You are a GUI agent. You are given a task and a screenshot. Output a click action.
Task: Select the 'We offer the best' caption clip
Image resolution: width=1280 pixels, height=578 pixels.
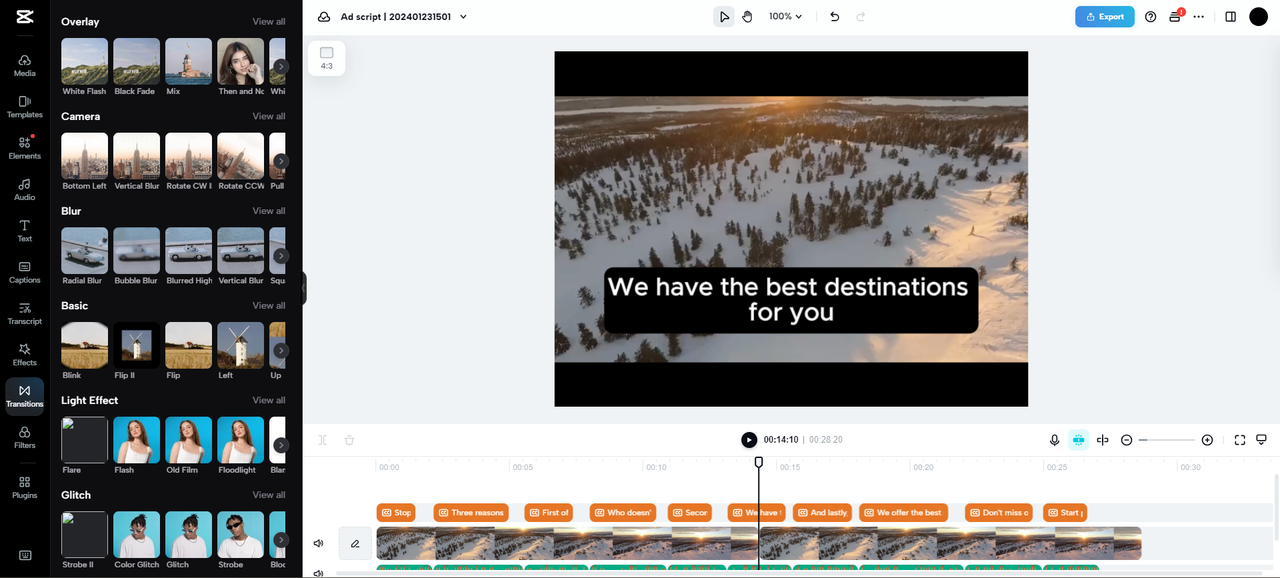[x=902, y=513]
